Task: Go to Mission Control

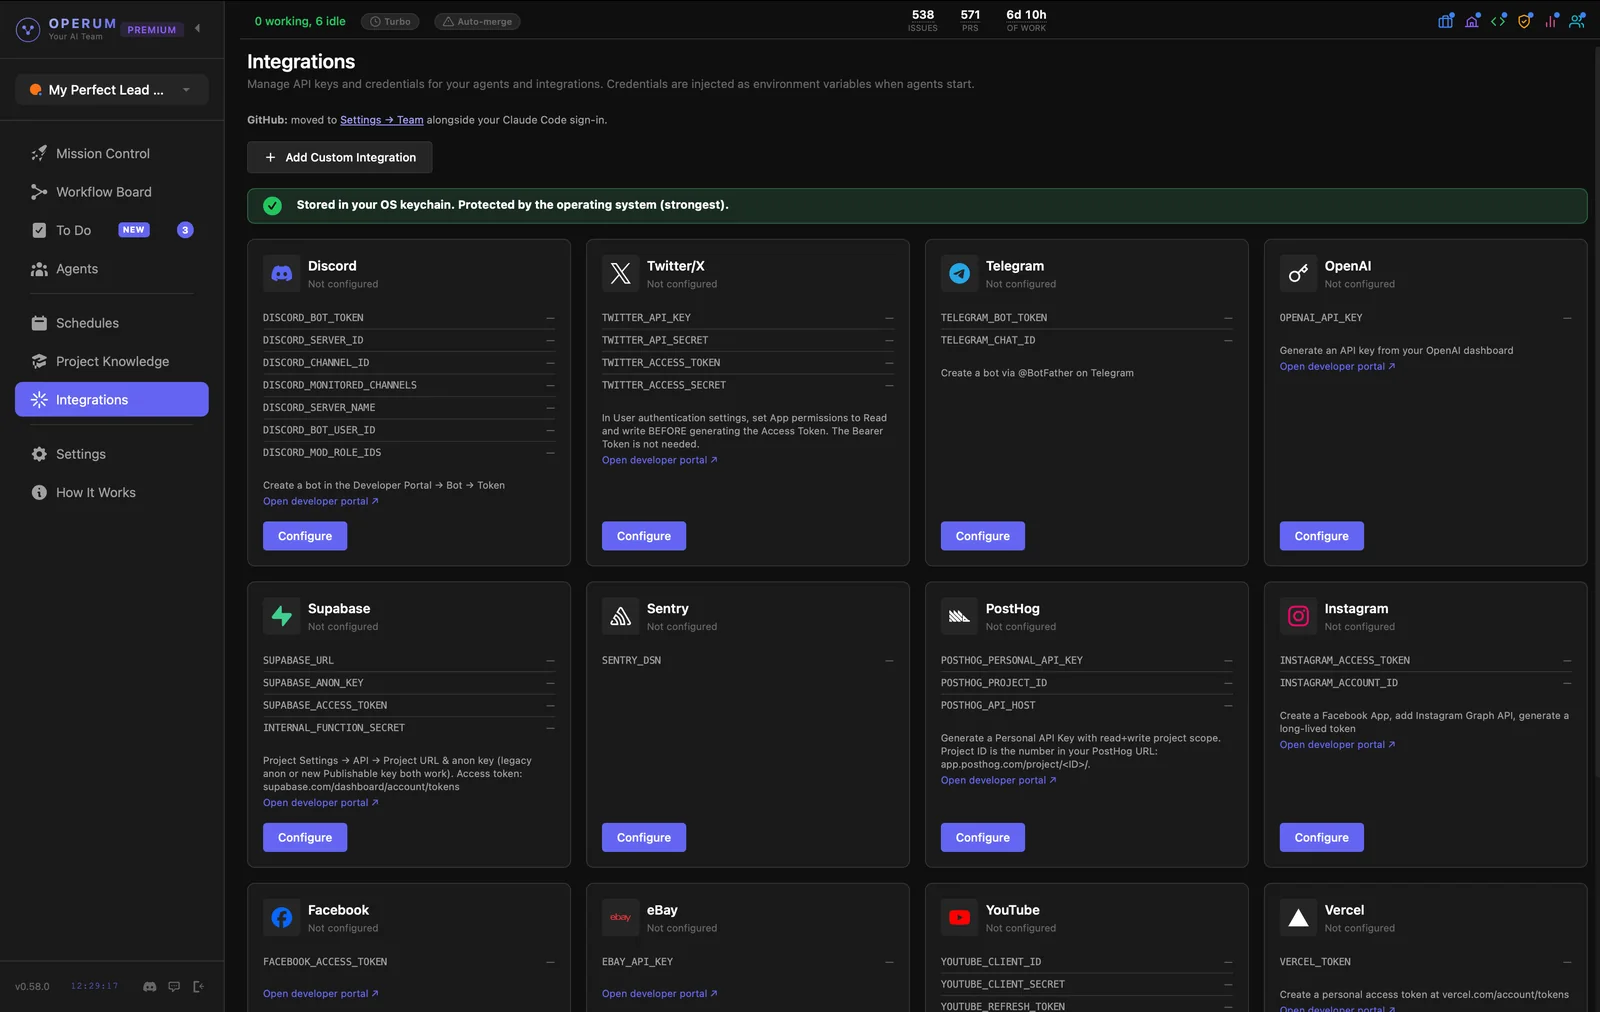Action: click(112, 153)
